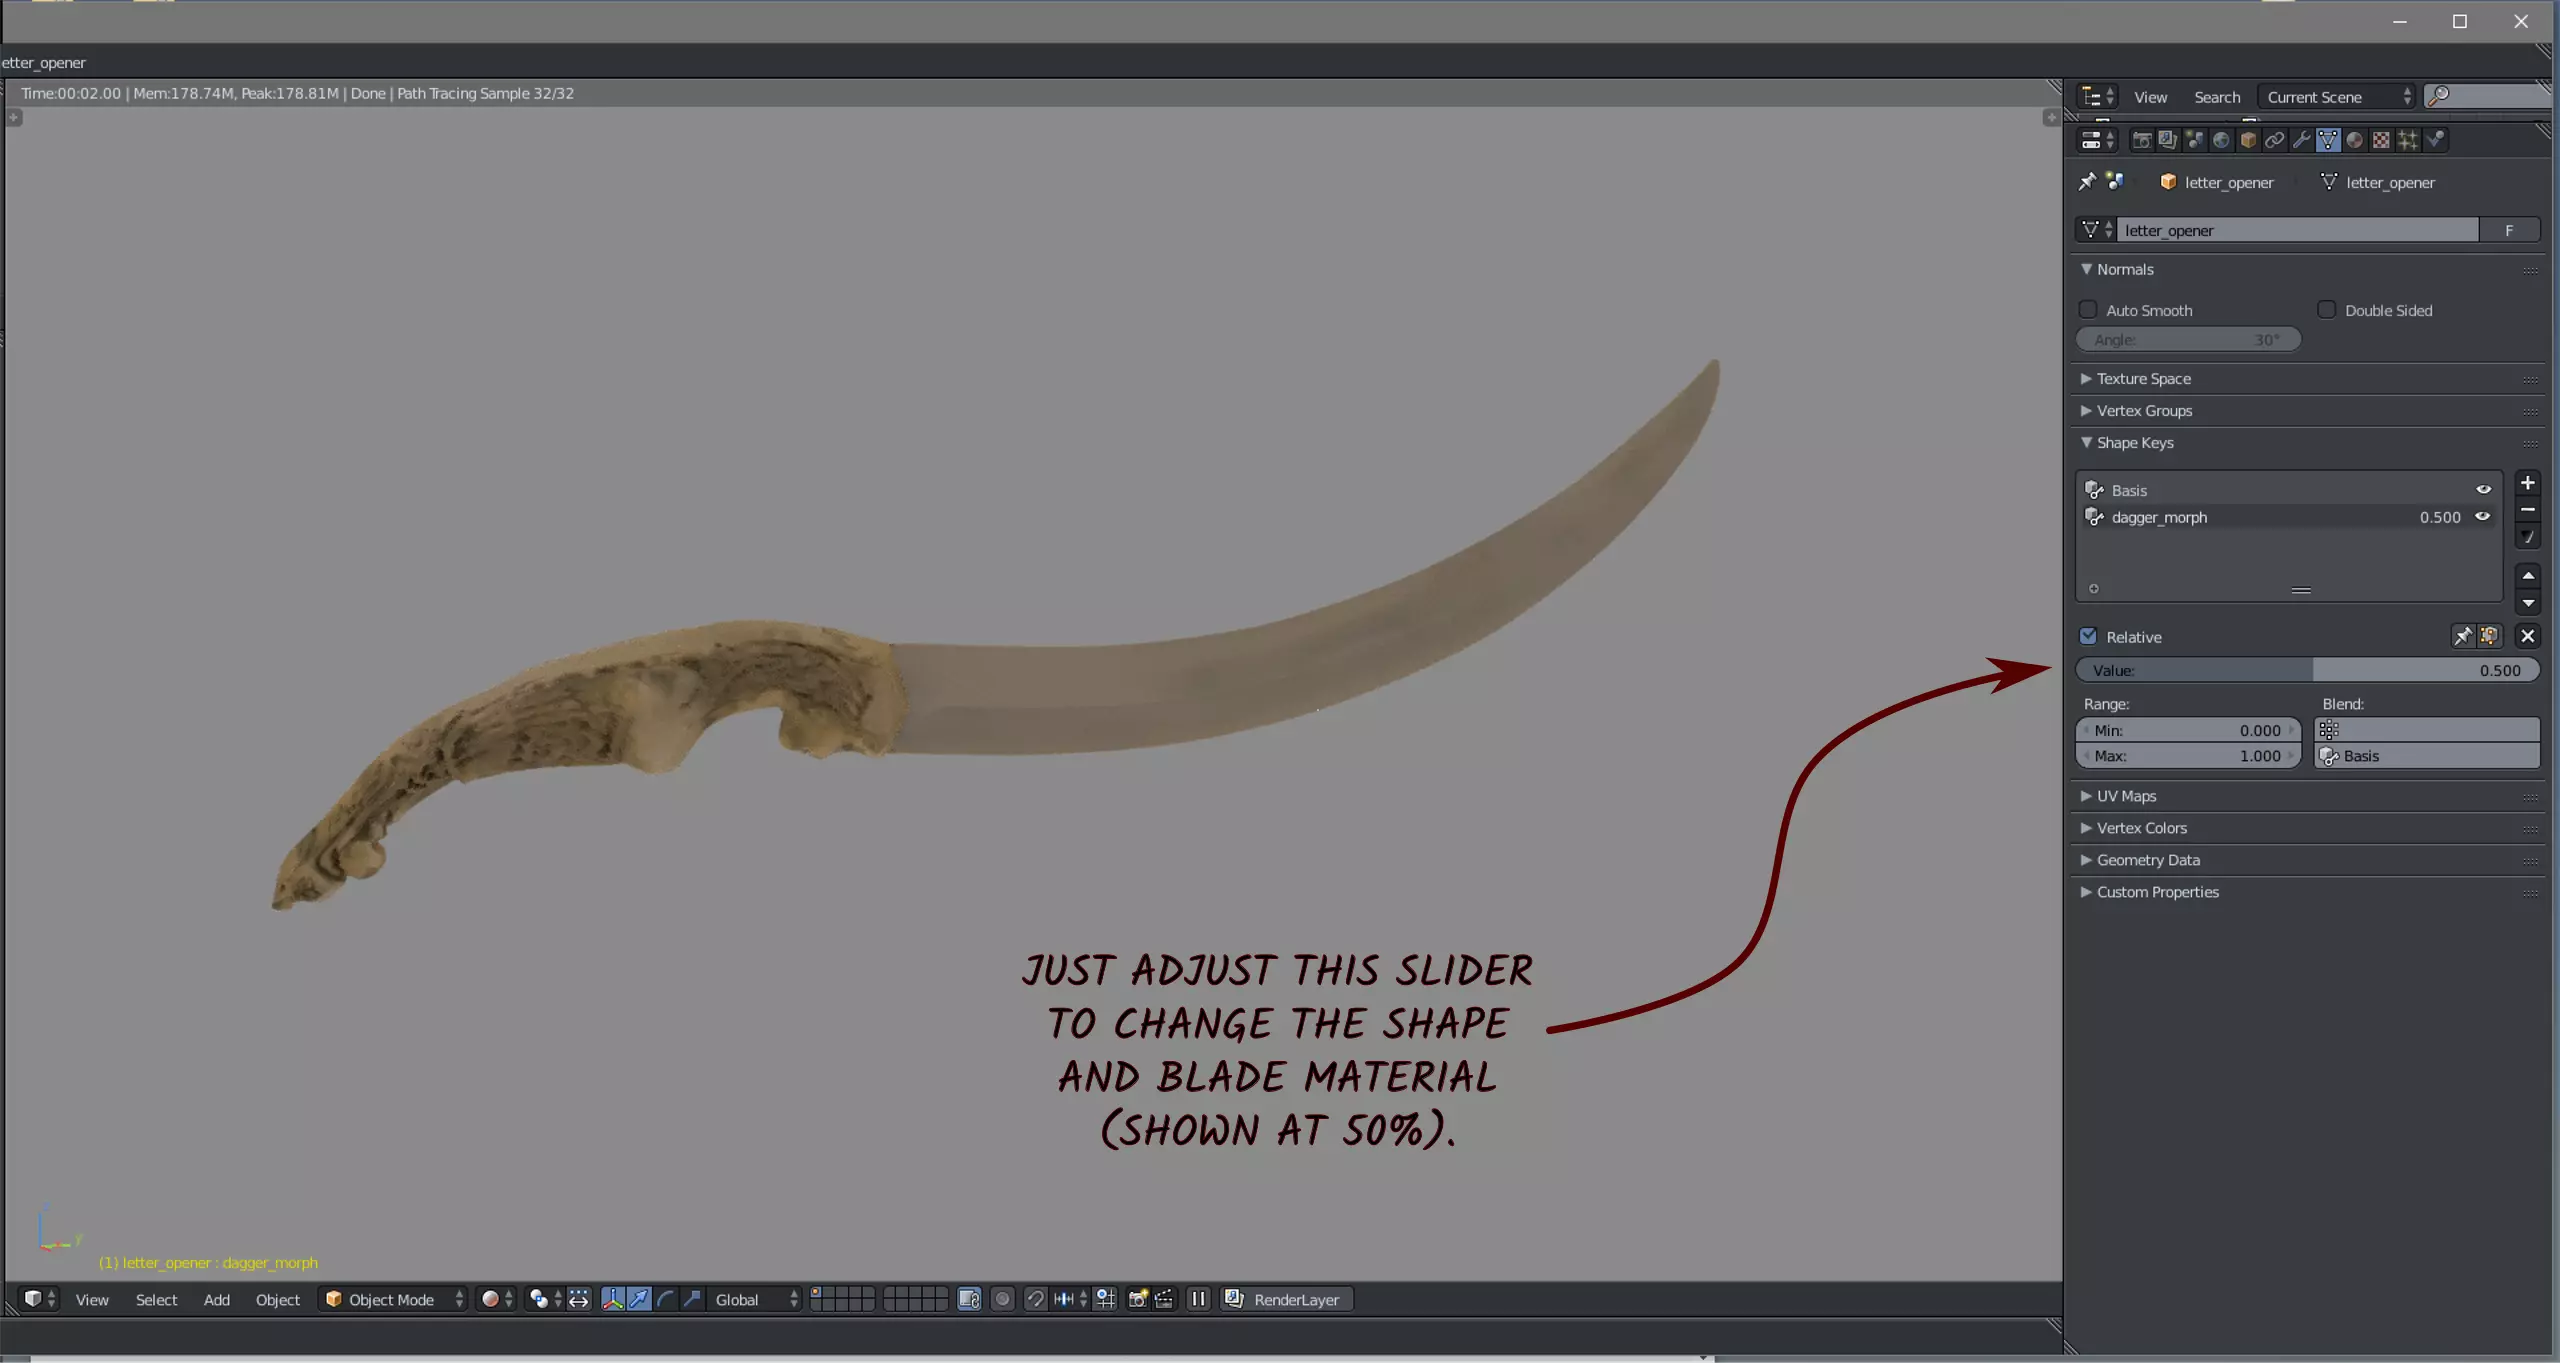Image resolution: width=2560 pixels, height=1363 pixels.
Task: Open the Object Mode dropdown
Action: pyautogui.click(x=393, y=1299)
